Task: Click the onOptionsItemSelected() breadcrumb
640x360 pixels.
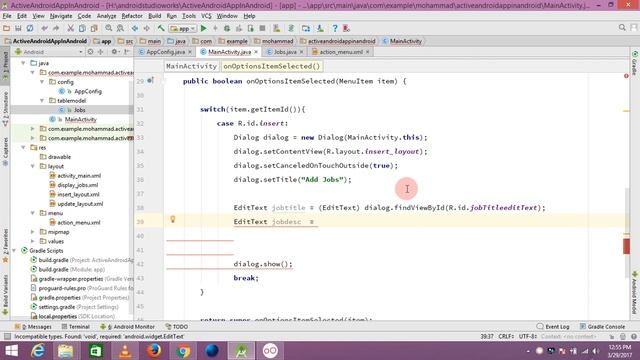Action: pos(271,66)
